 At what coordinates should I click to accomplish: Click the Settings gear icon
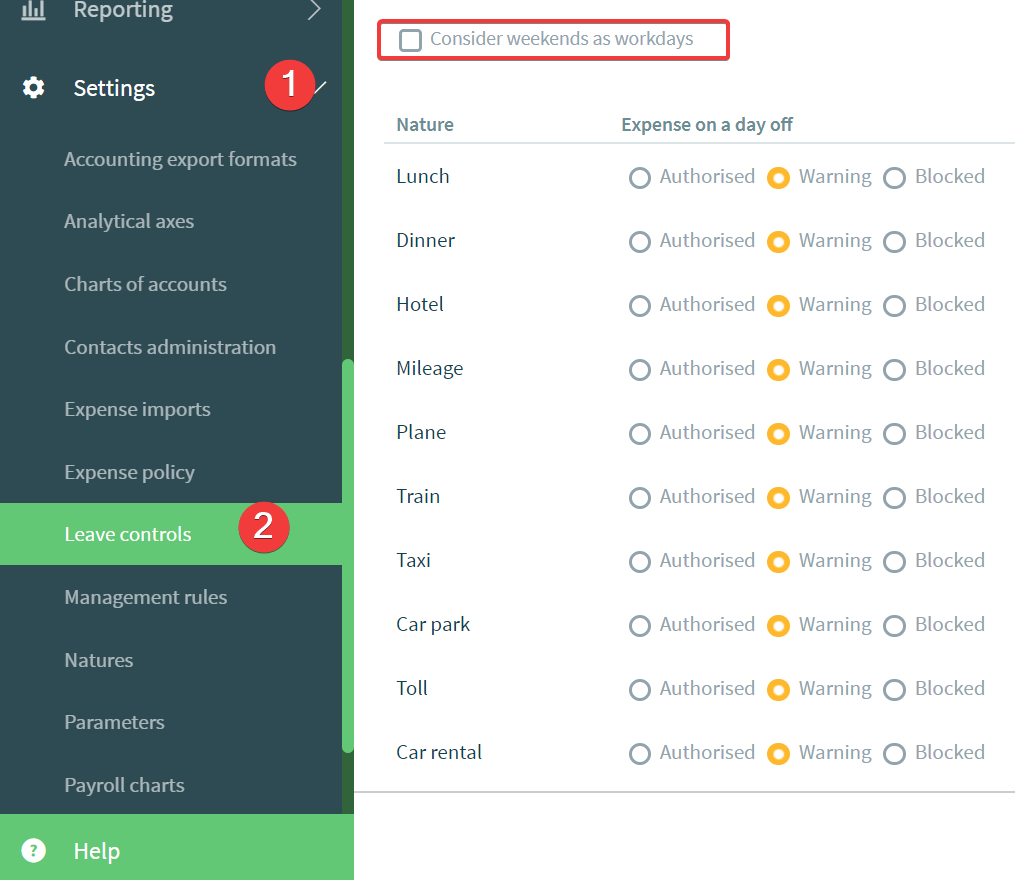coord(34,87)
